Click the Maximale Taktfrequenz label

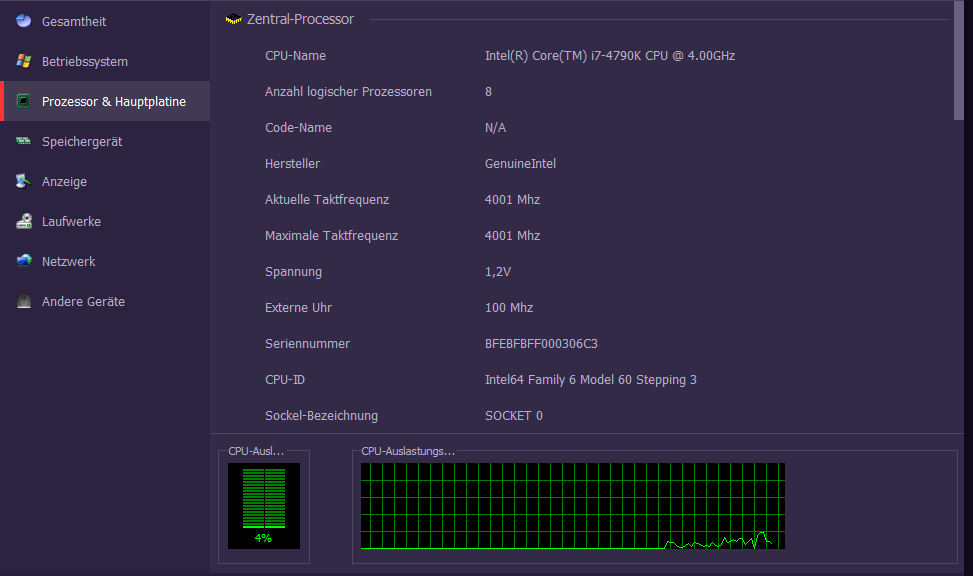click(x=331, y=236)
